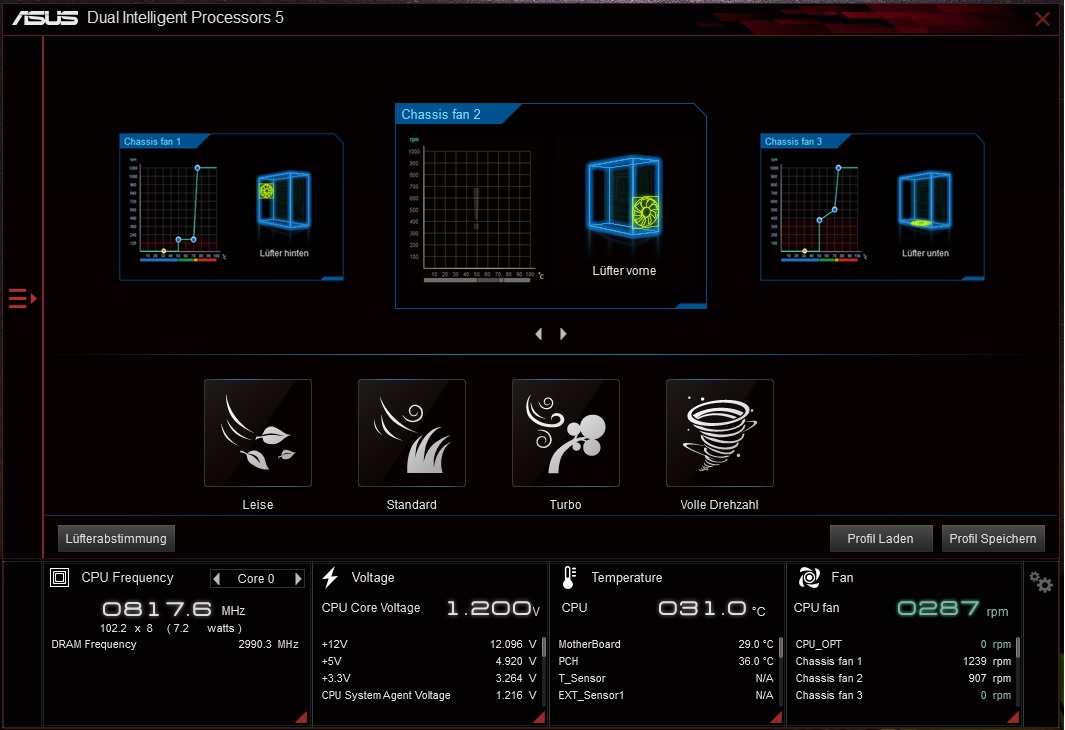Click top point on Chassis fan 3 curve

838,168
